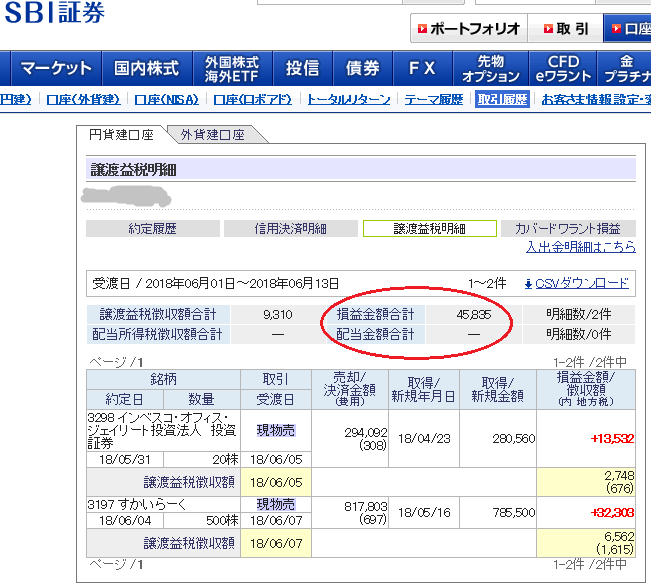Open the トータルリターン link

tap(349, 100)
